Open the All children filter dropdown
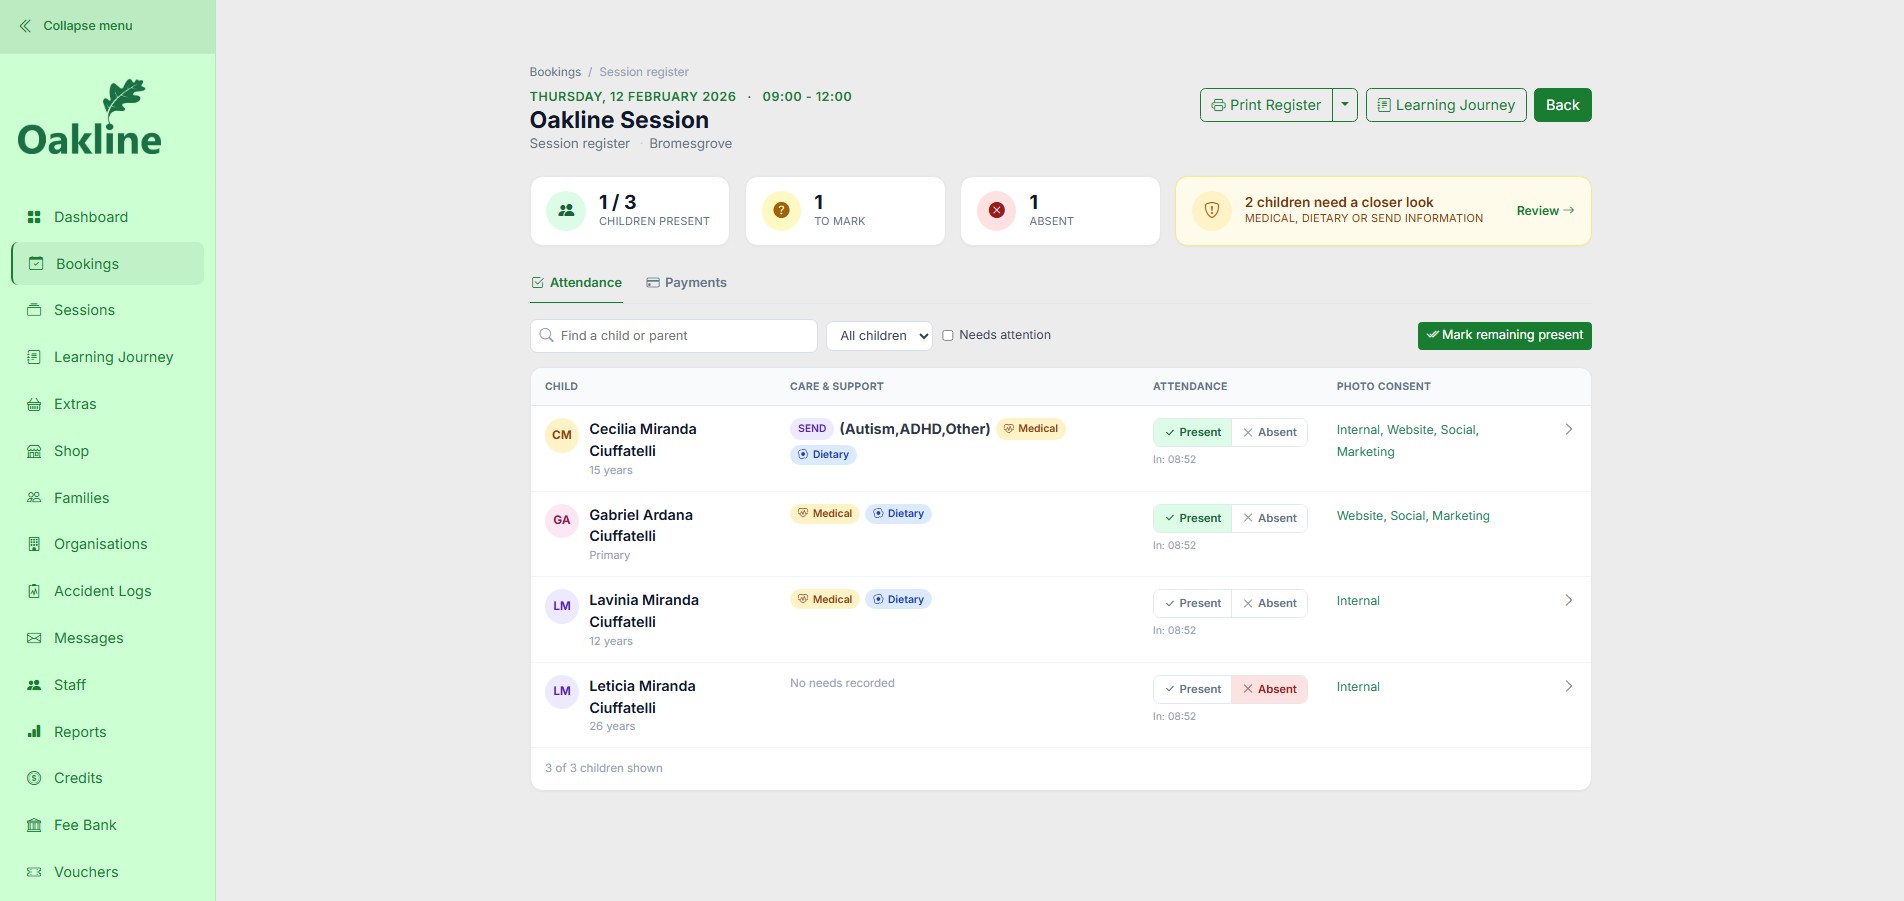1904x901 pixels. click(x=879, y=336)
